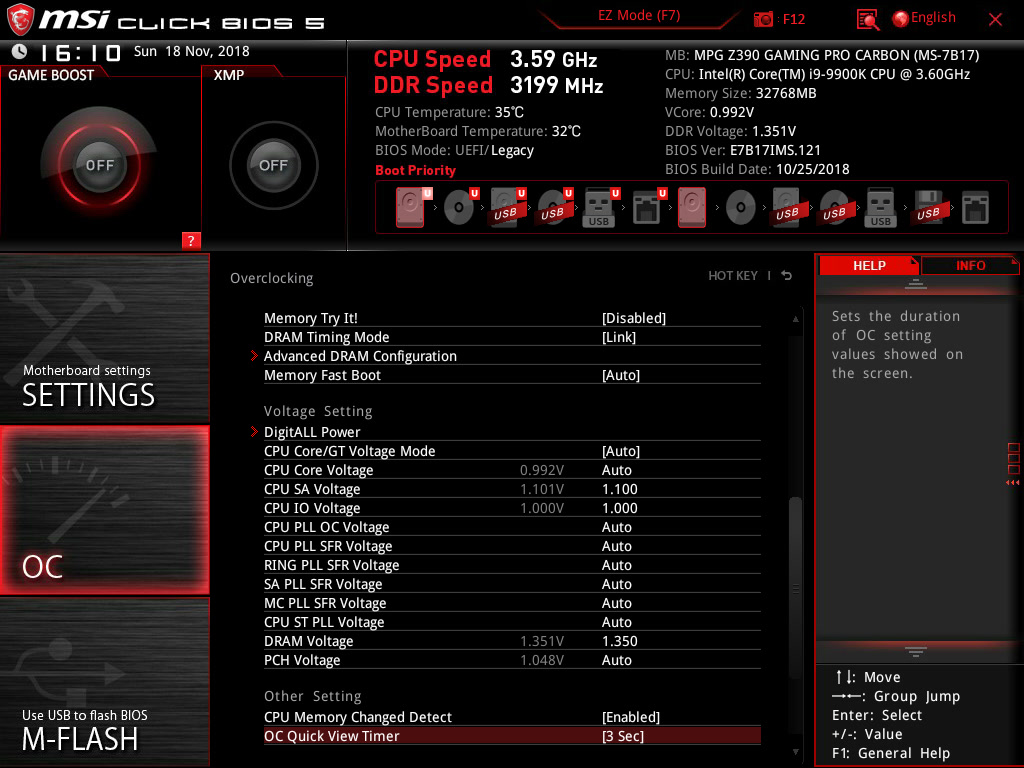Open the M-FLASH section
The width and height of the screenshot is (1024, 768).
coord(104,682)
